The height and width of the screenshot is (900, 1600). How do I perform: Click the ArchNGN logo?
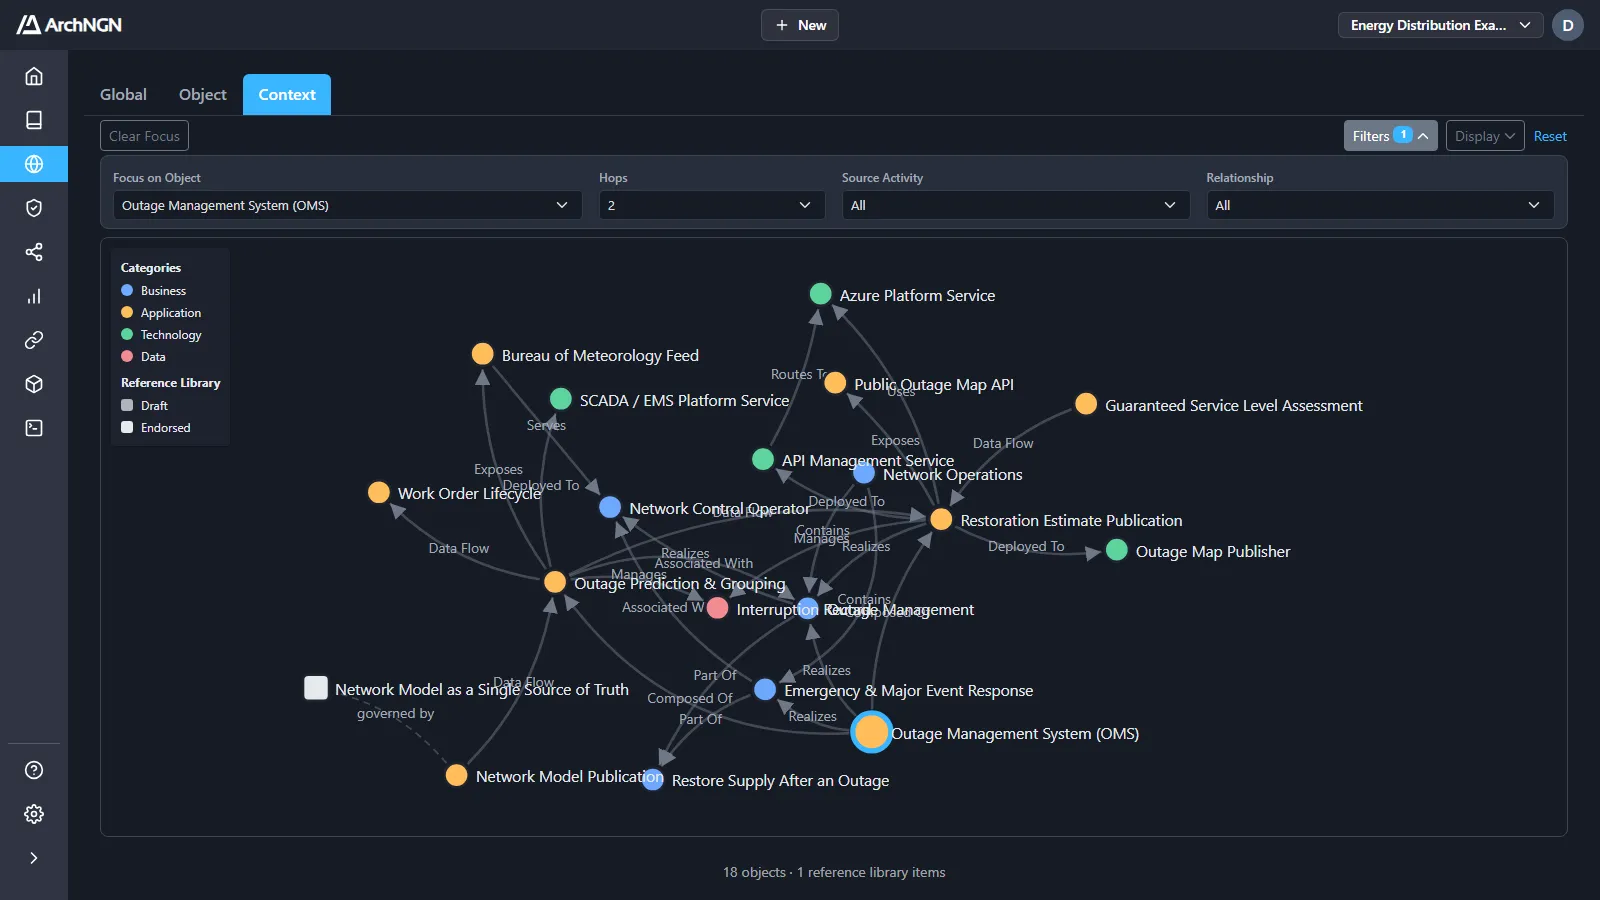tap(69, 25)
